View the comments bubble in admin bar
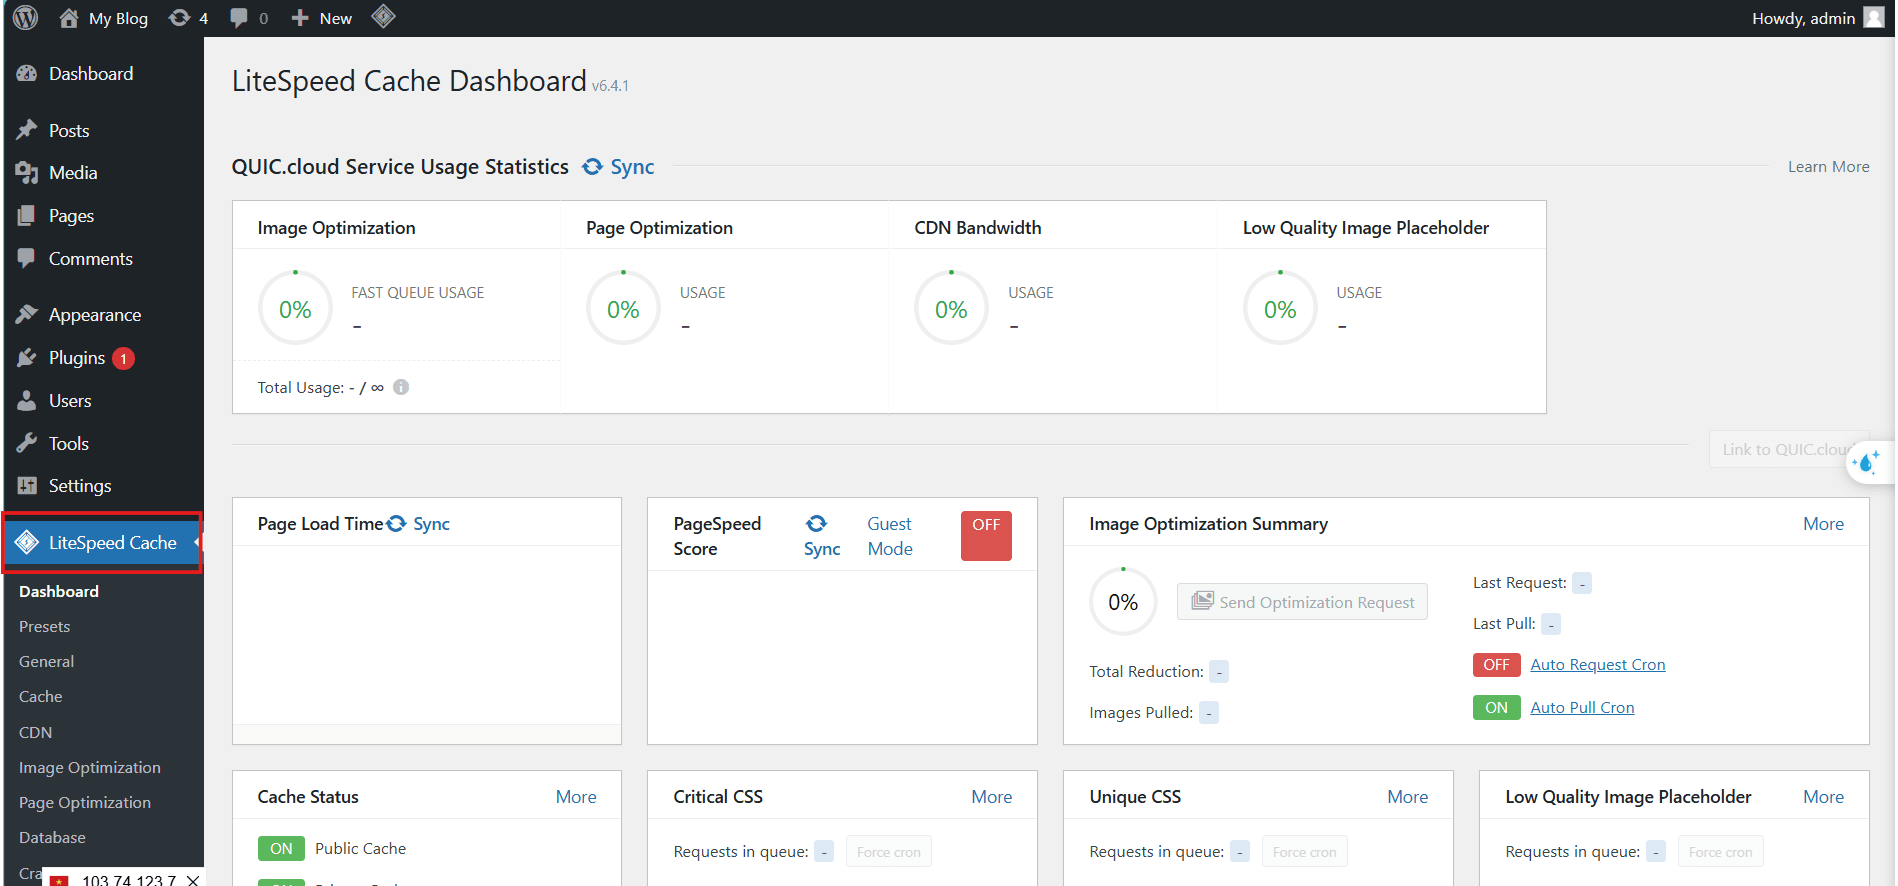Viewport: 1898px width, 886px height. point(249,18)
